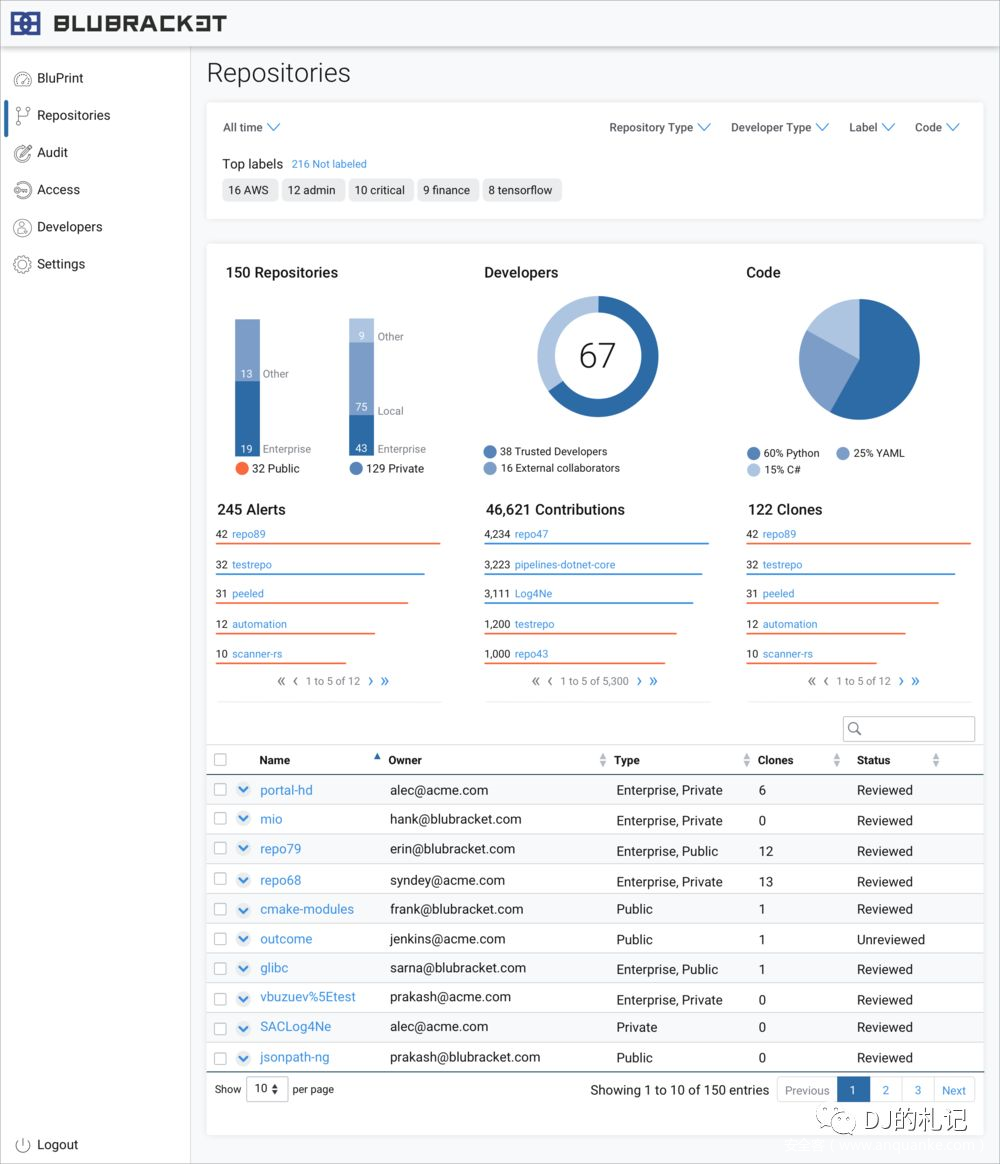
Task: Open Settings gear icon in sidebar
Action: coord(22,265)
